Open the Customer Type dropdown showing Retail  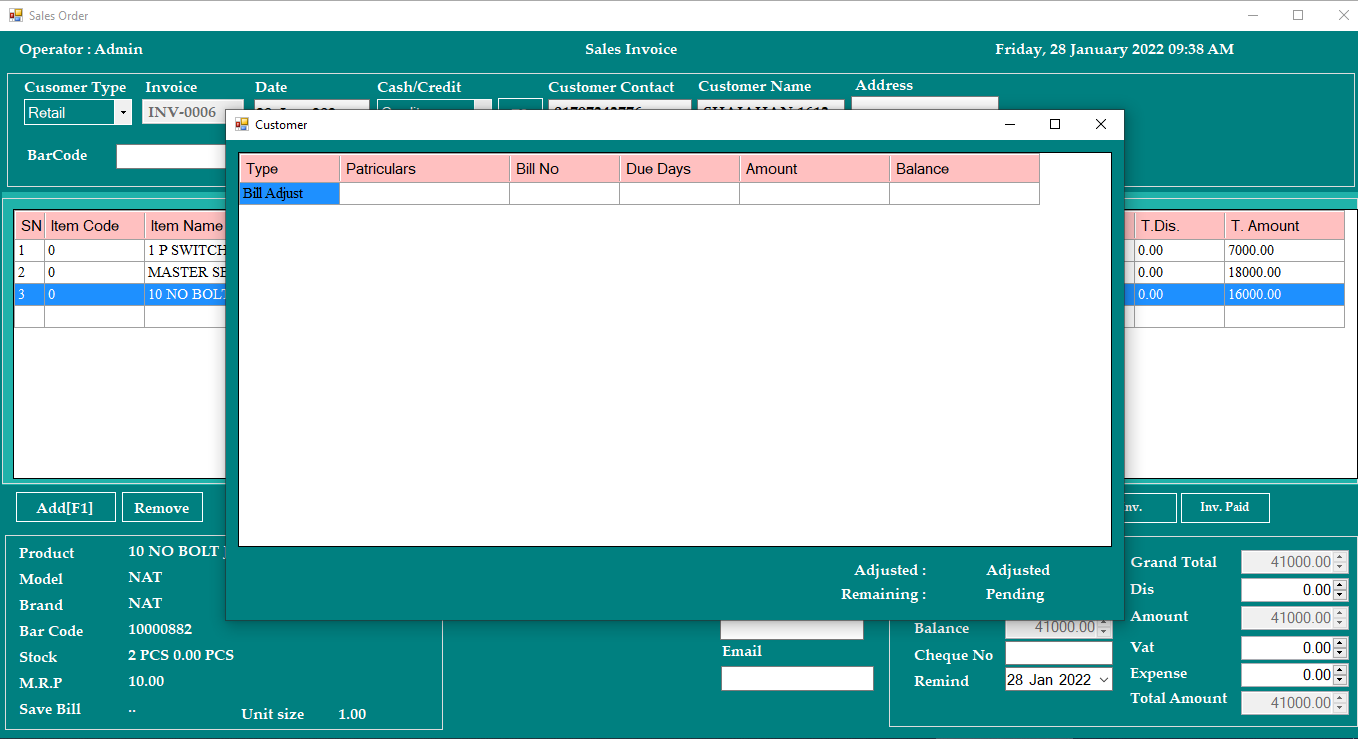[124, 112]
